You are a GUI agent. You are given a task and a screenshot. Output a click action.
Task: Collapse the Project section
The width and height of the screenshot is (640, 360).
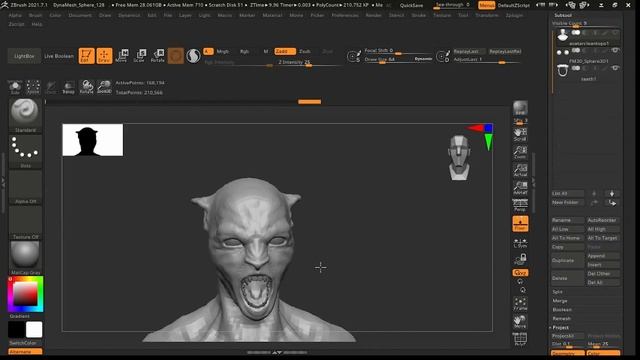coord(561,327)
